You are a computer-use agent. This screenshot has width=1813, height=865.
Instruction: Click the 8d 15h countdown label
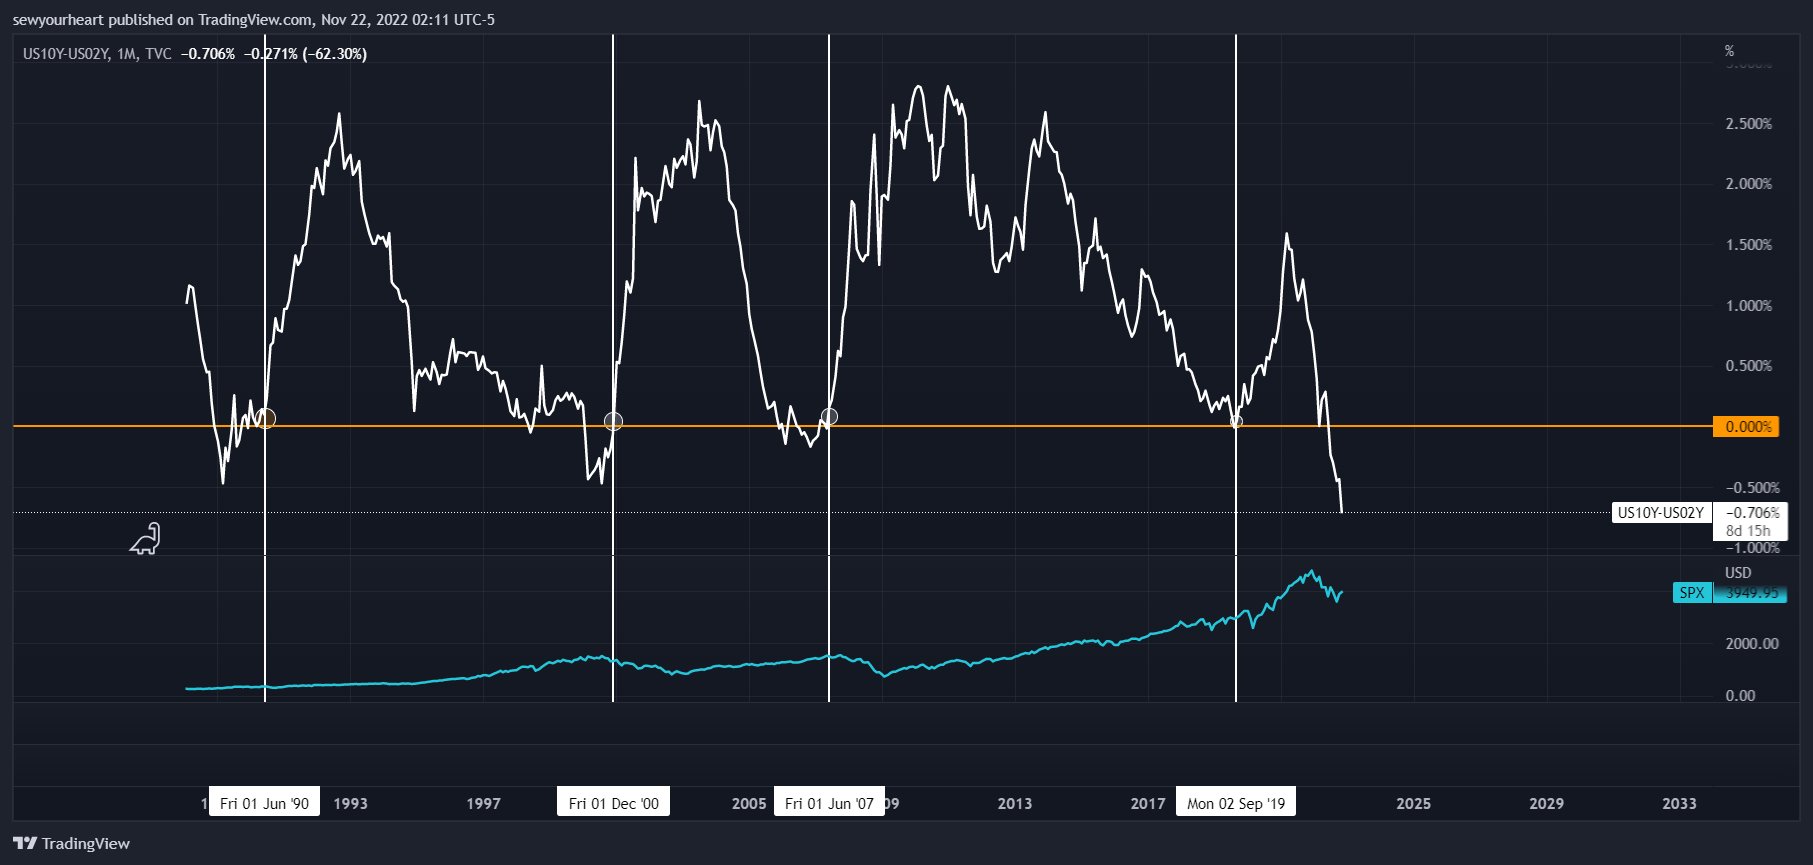click(x=1748, y=531)
